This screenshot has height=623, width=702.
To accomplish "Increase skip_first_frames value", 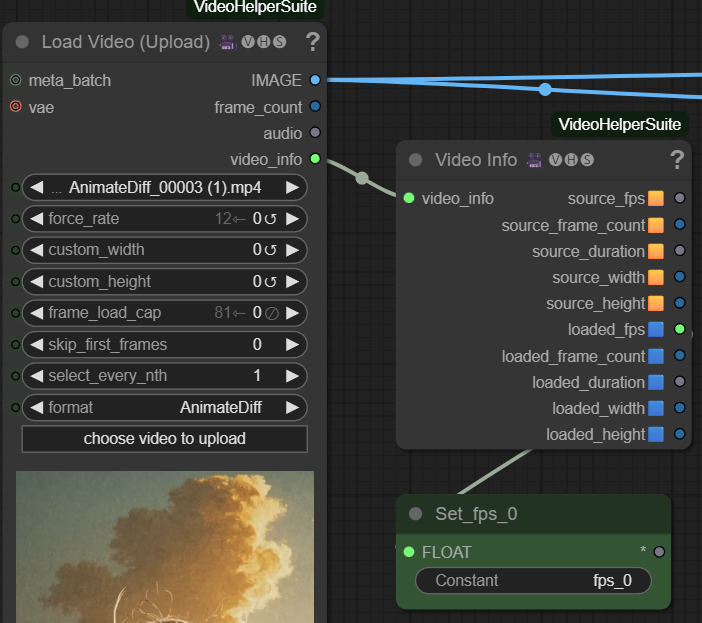I will 292,344.
